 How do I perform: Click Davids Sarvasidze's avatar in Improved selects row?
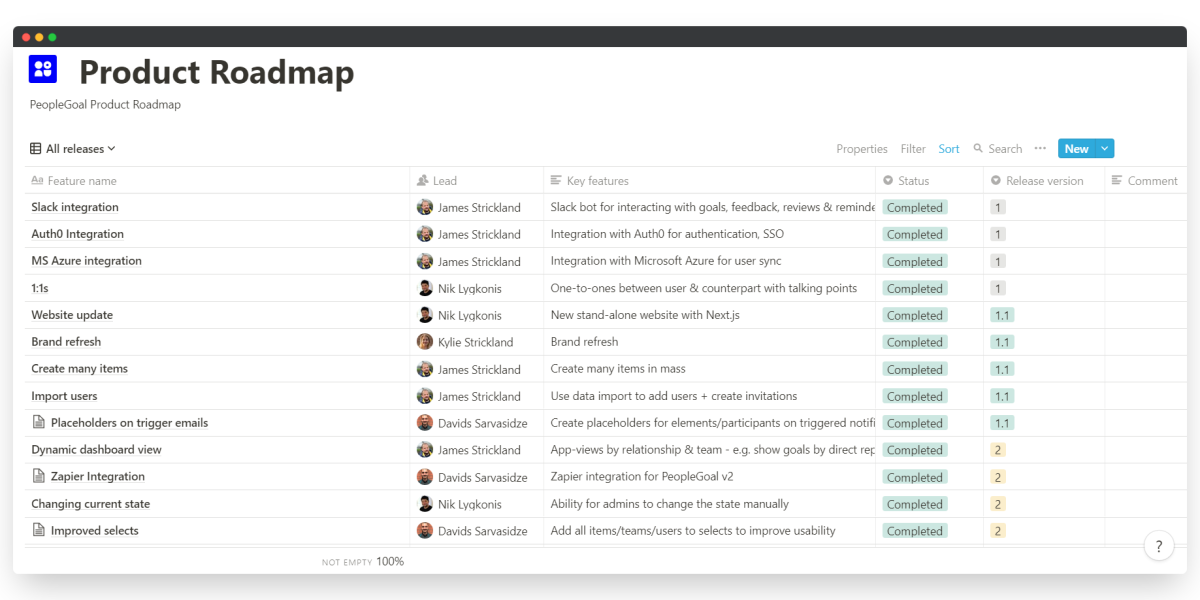(x=425, y=531)
